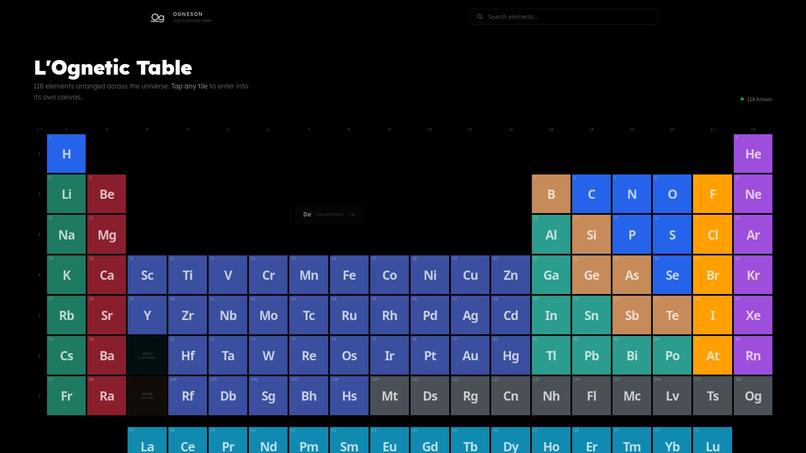
Task: Open the Bromine Br tile
Action: pos(712,275)
